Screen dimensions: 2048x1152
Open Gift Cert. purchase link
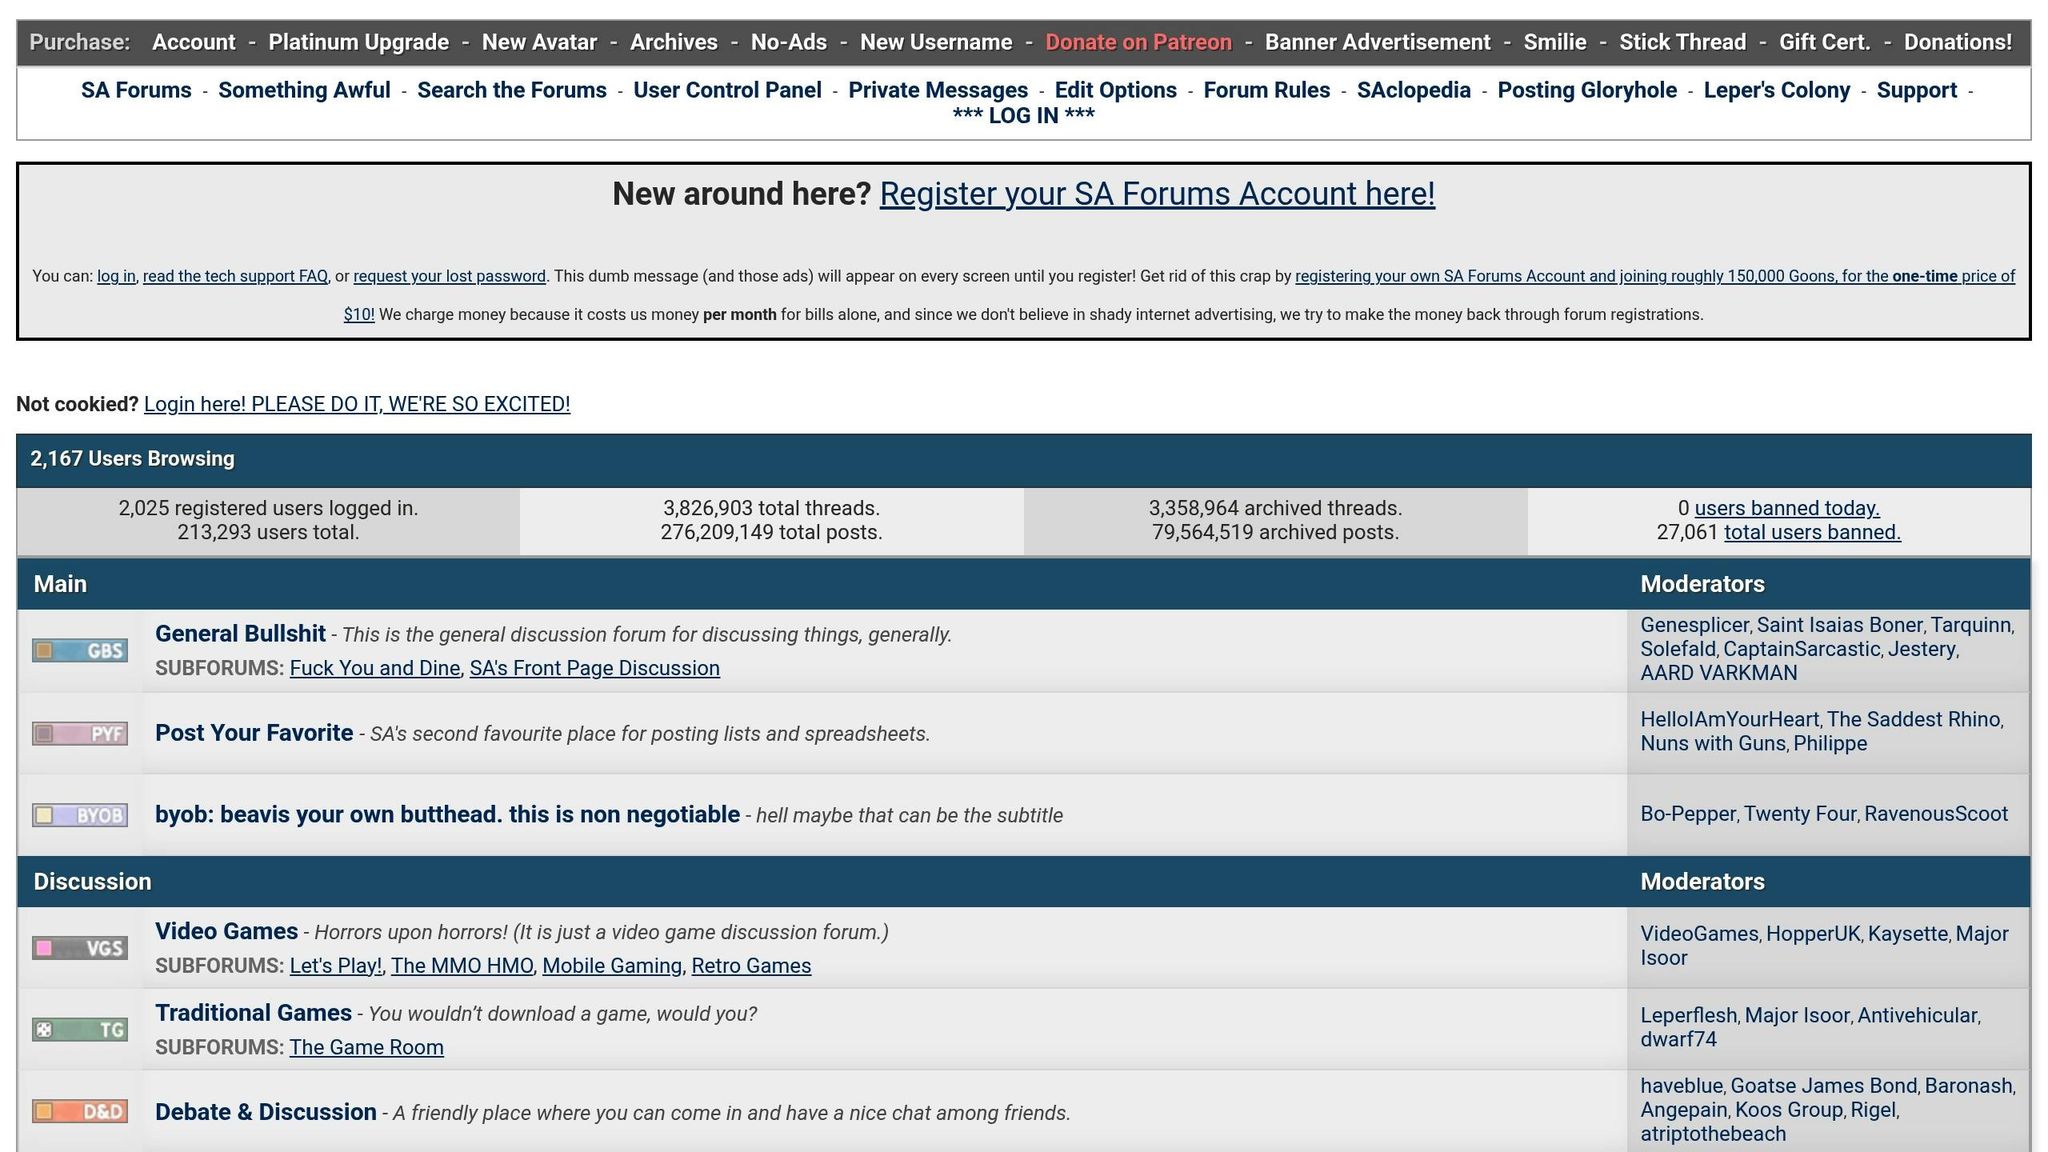point(1825,42)
